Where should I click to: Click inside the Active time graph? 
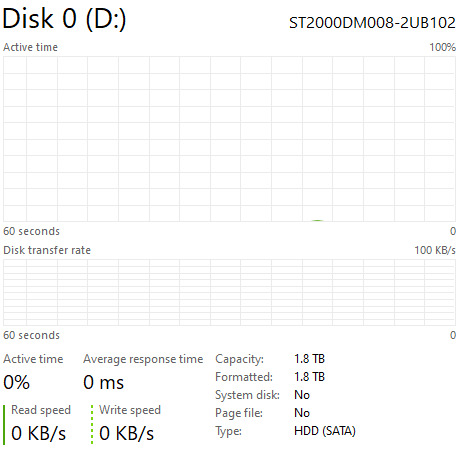point(229,139)
